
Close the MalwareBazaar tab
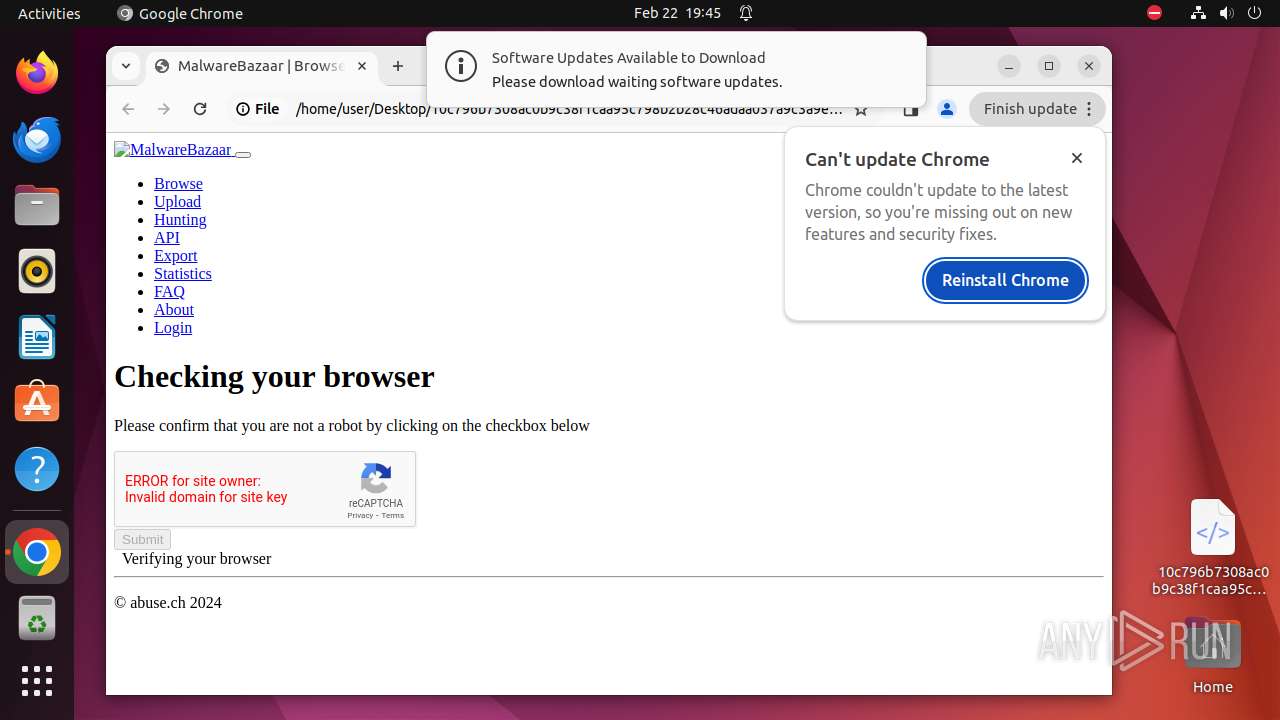(362, 66)
